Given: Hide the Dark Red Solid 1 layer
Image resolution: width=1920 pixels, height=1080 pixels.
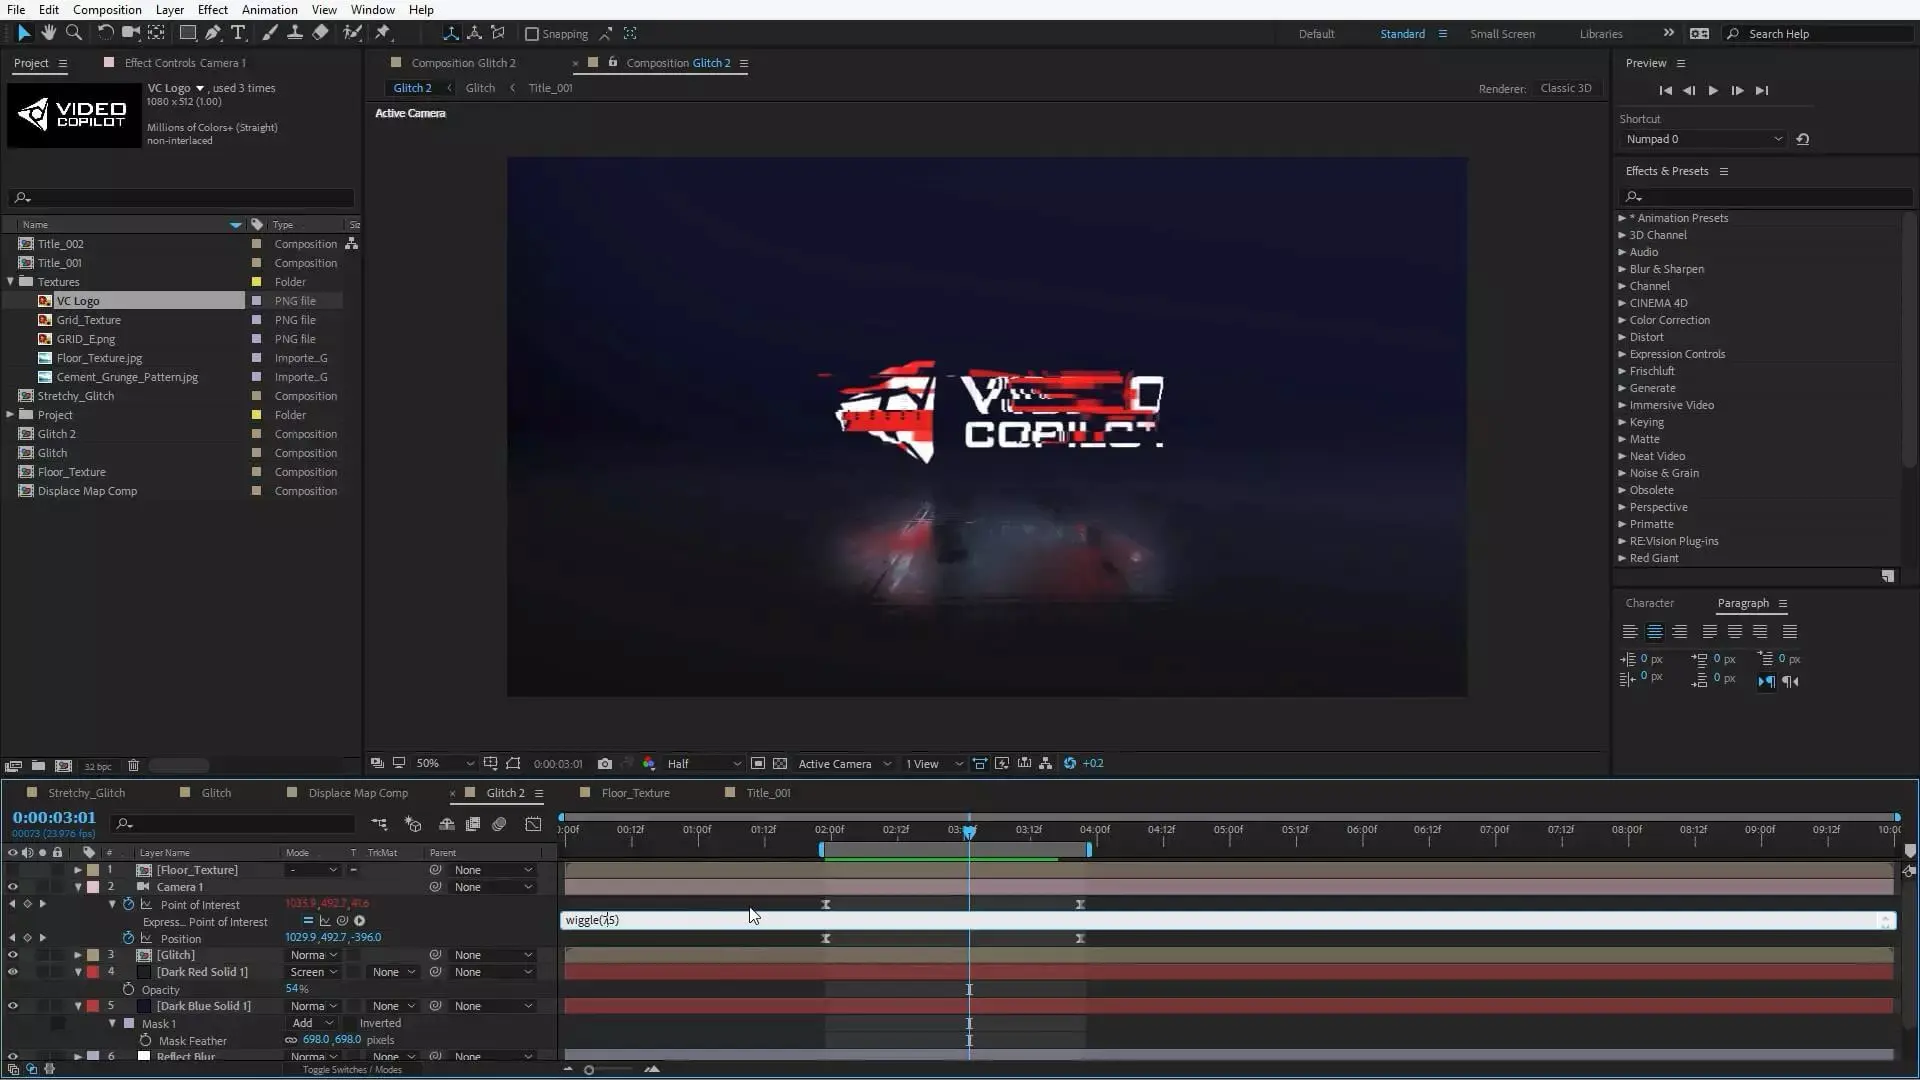Looking at the screenshot, I should tap(13, 973).
